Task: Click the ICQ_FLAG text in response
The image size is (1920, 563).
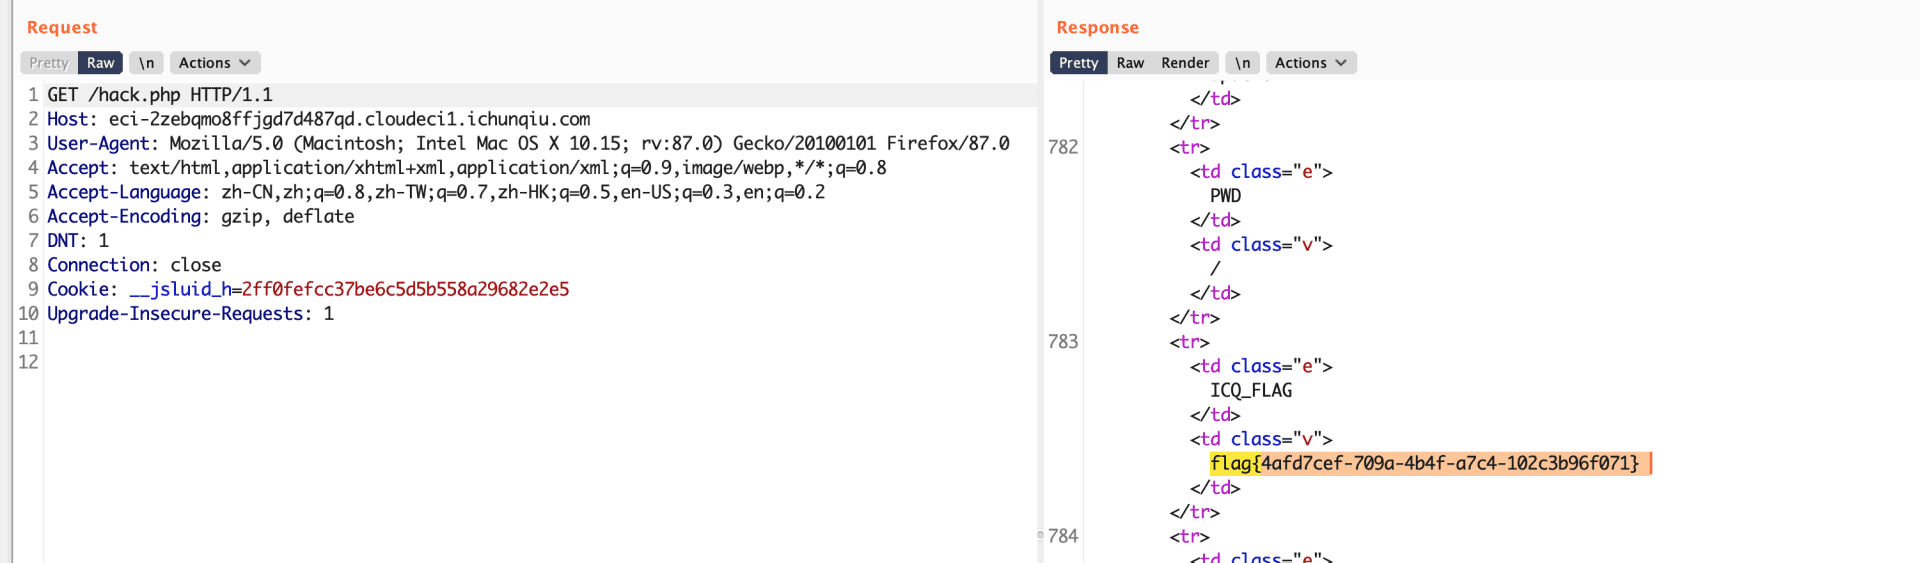Action: (x=1251, y=390)
